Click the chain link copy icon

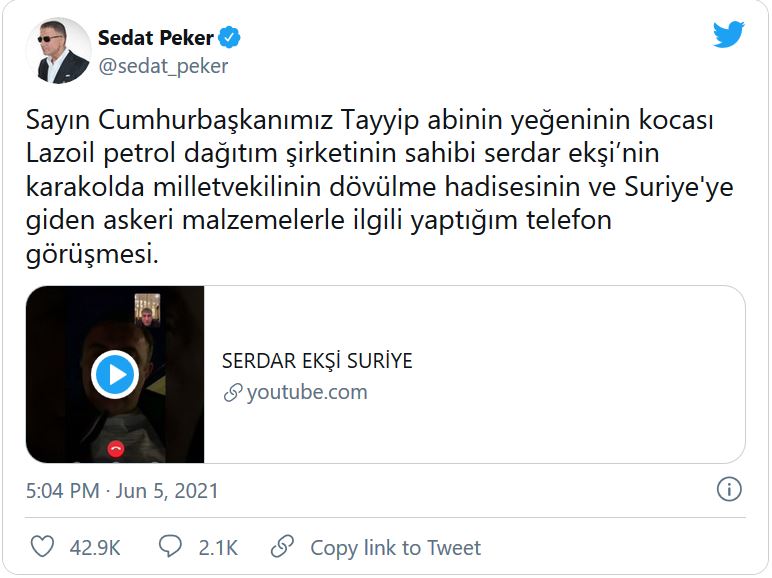(283, 547)
